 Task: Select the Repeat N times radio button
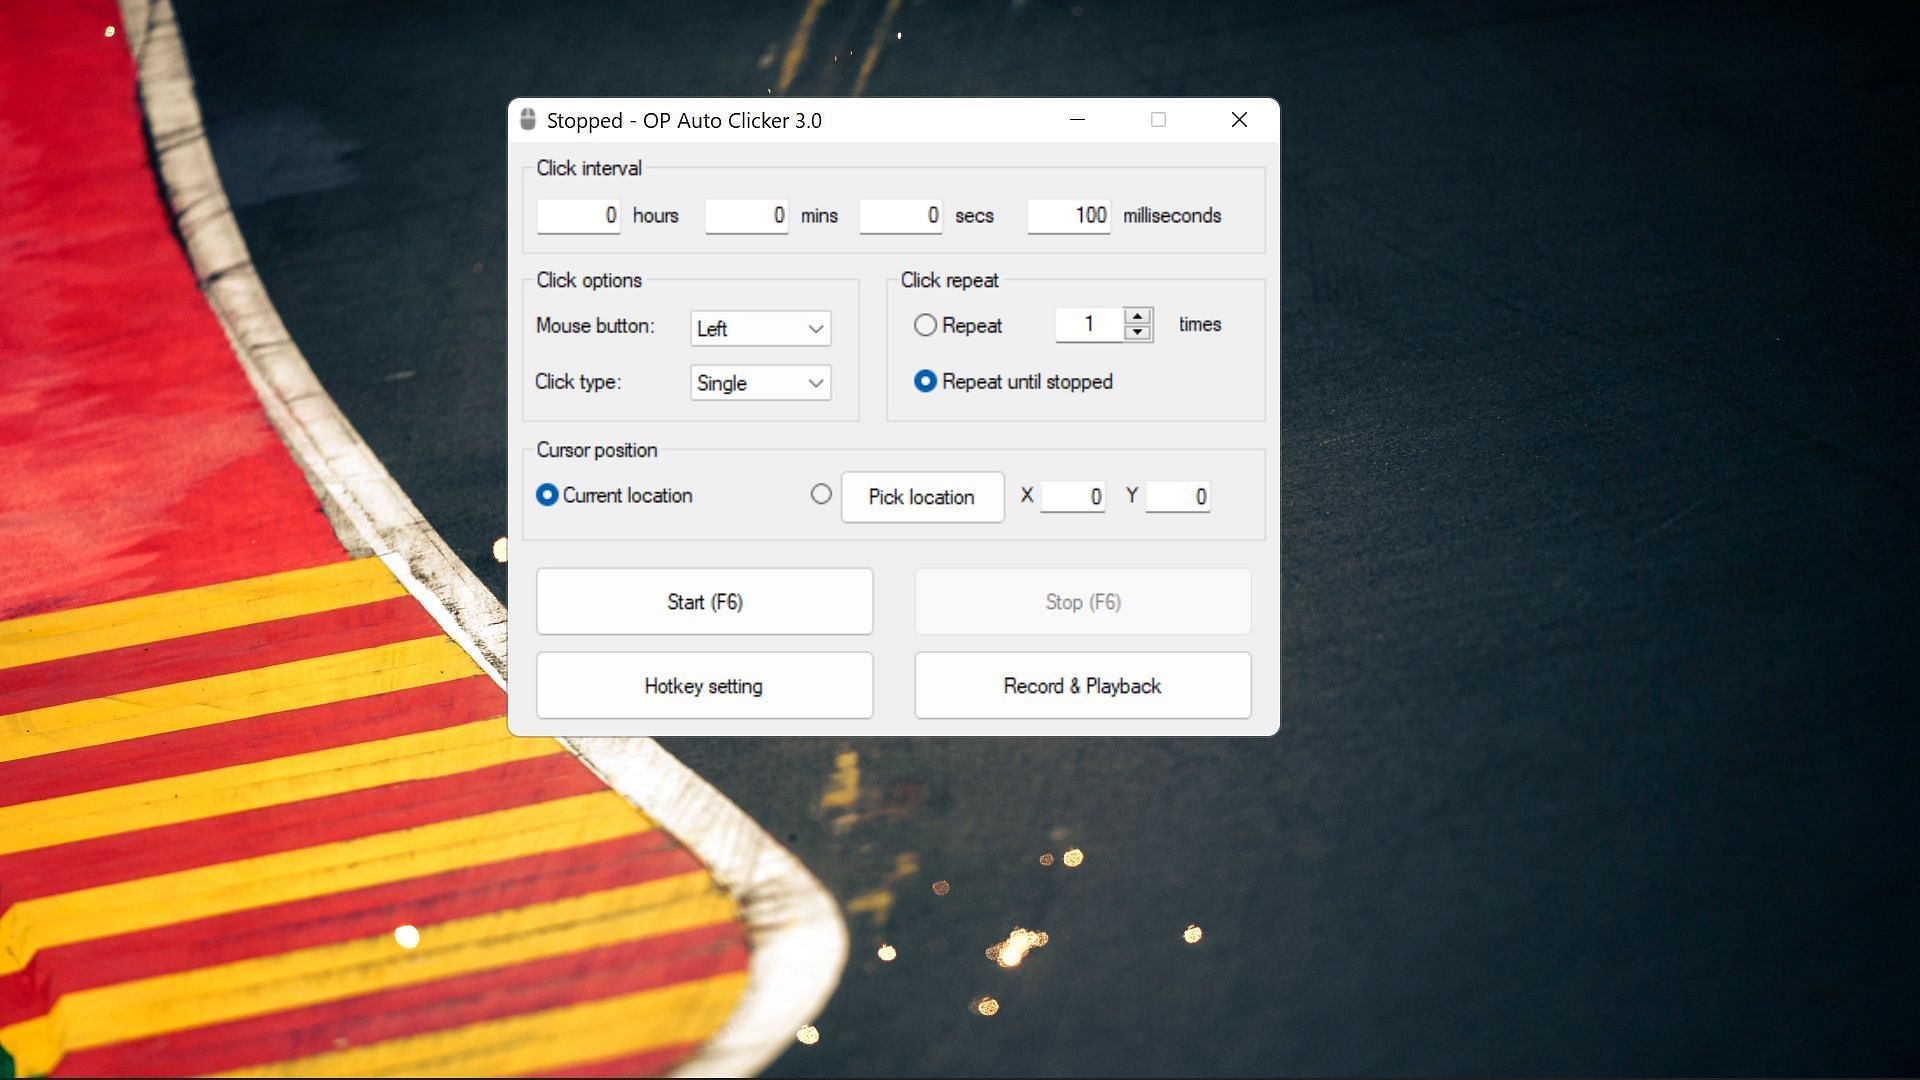point(924,324)
